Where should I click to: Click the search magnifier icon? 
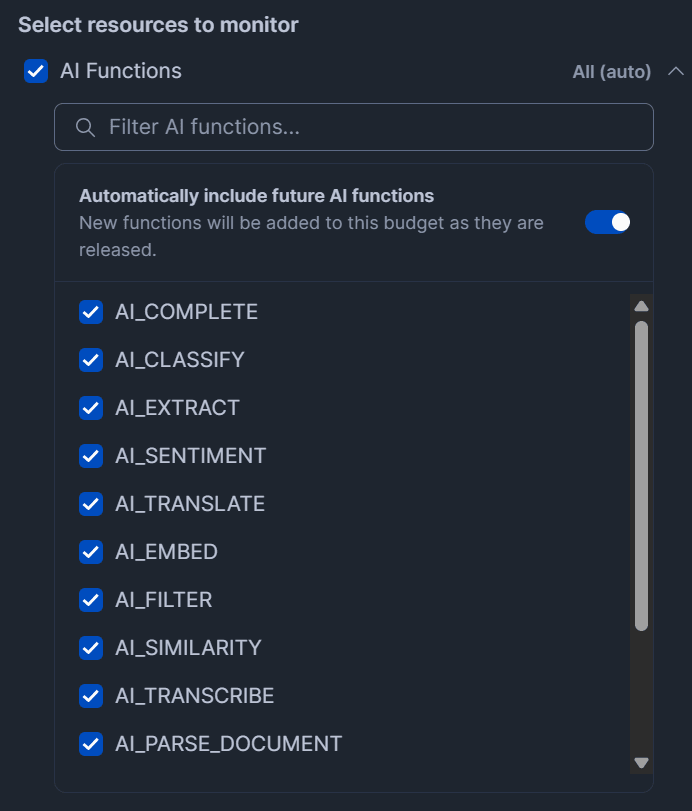[86, 127]
